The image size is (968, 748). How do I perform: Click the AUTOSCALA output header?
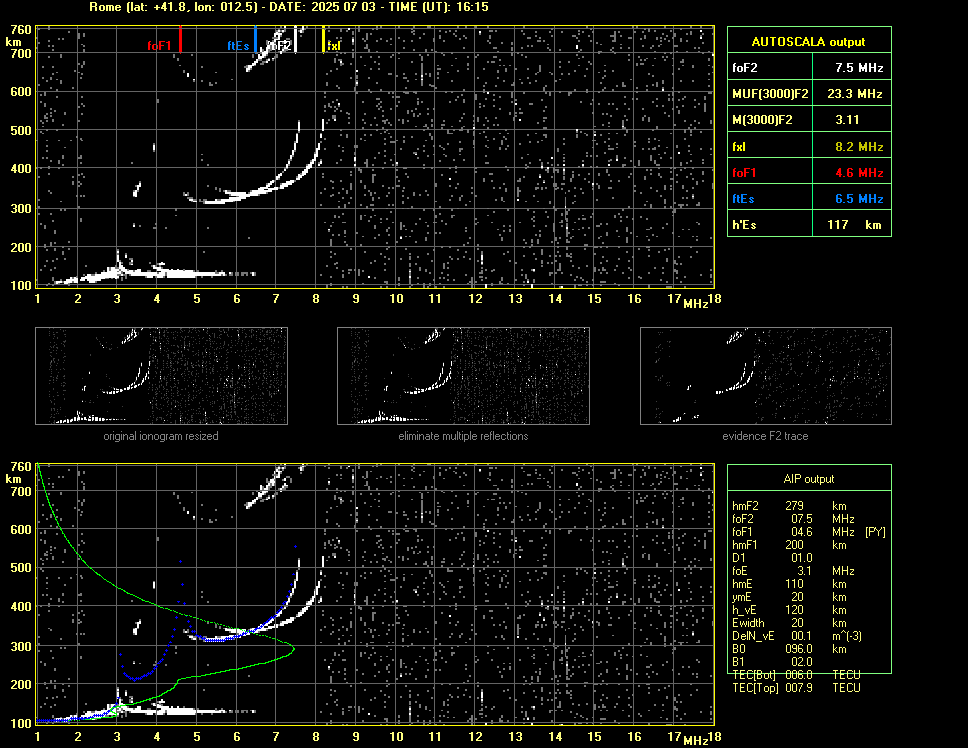[x=809, y=41]
